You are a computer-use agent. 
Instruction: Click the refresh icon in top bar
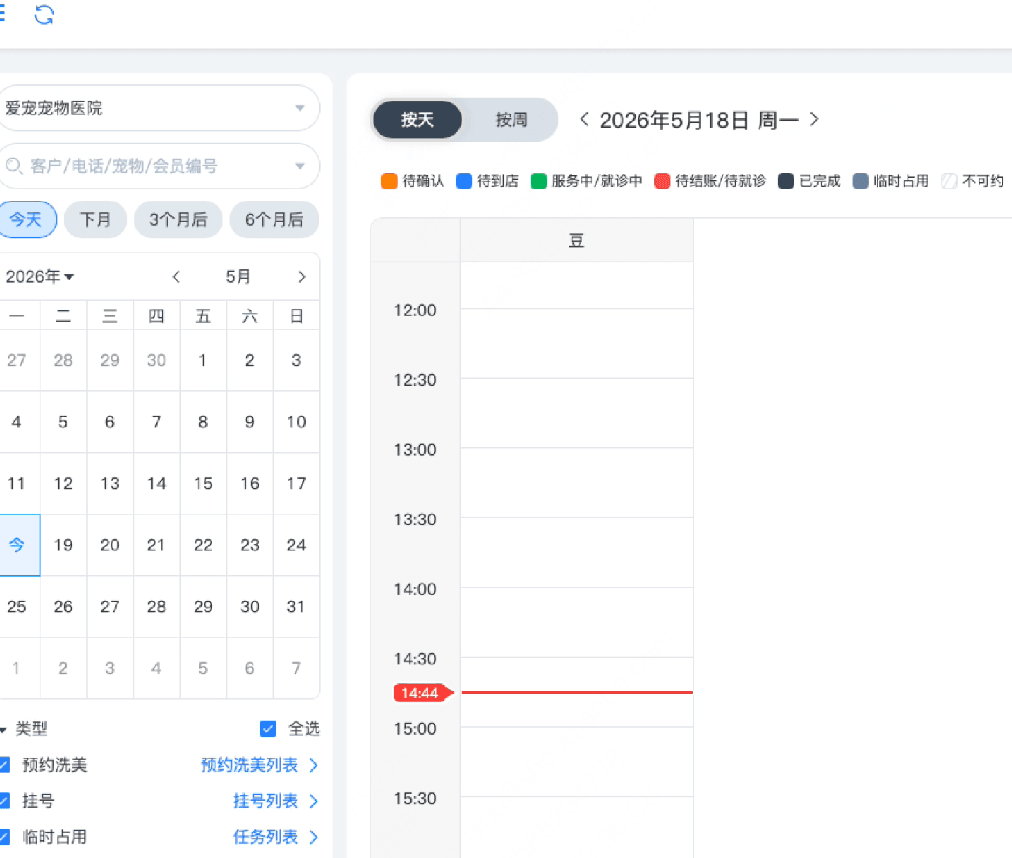[44, 14]
